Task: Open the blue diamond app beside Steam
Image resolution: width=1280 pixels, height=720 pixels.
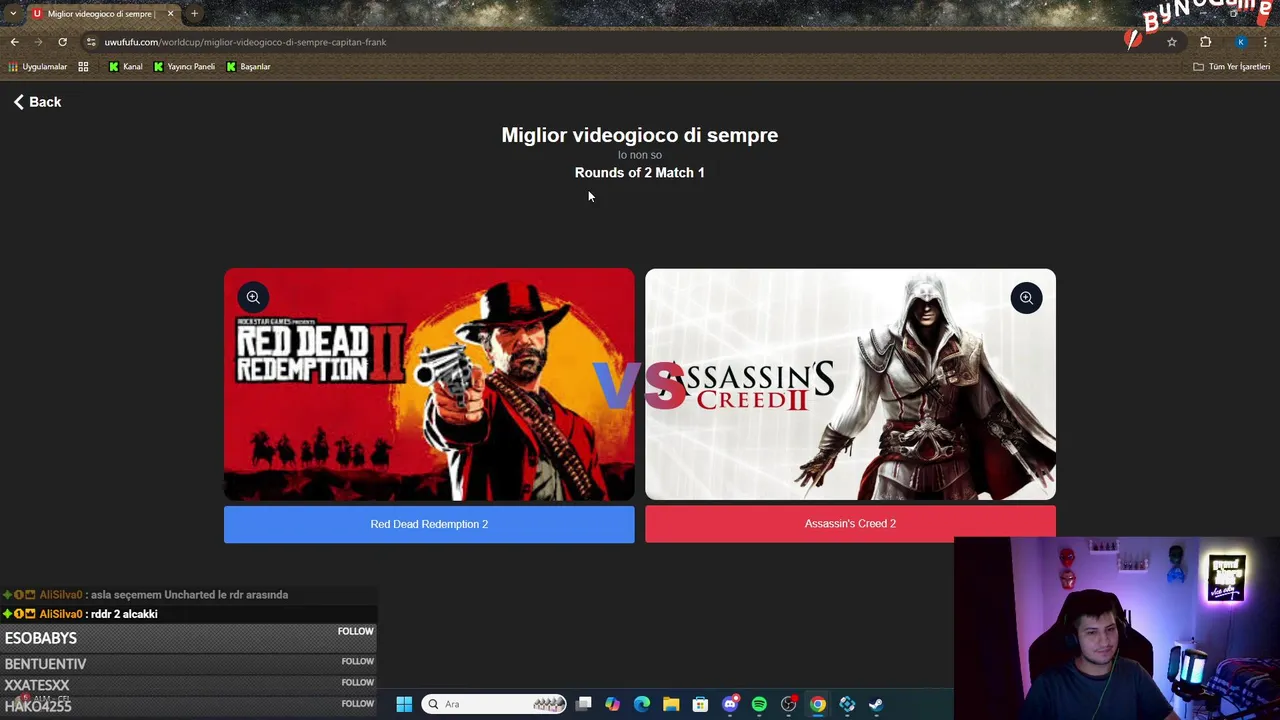Action: (x=847, y=704)
